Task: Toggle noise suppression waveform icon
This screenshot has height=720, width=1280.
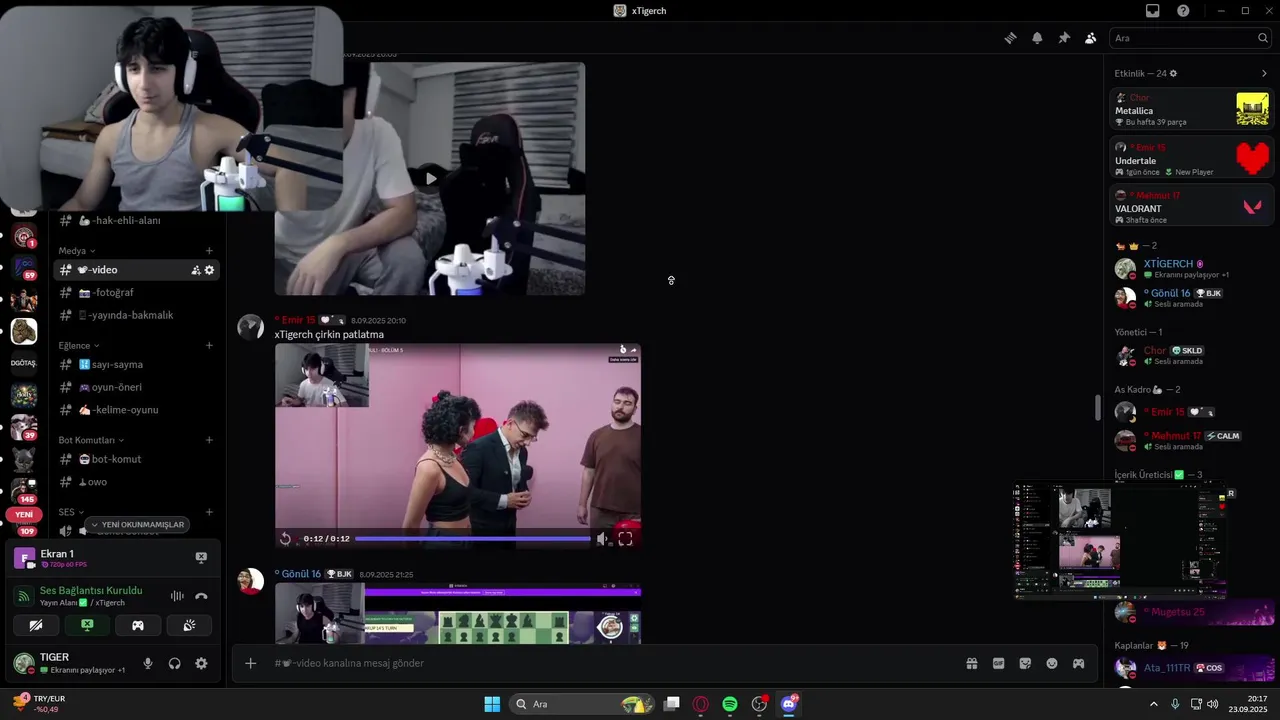Action: click(177, 596)
